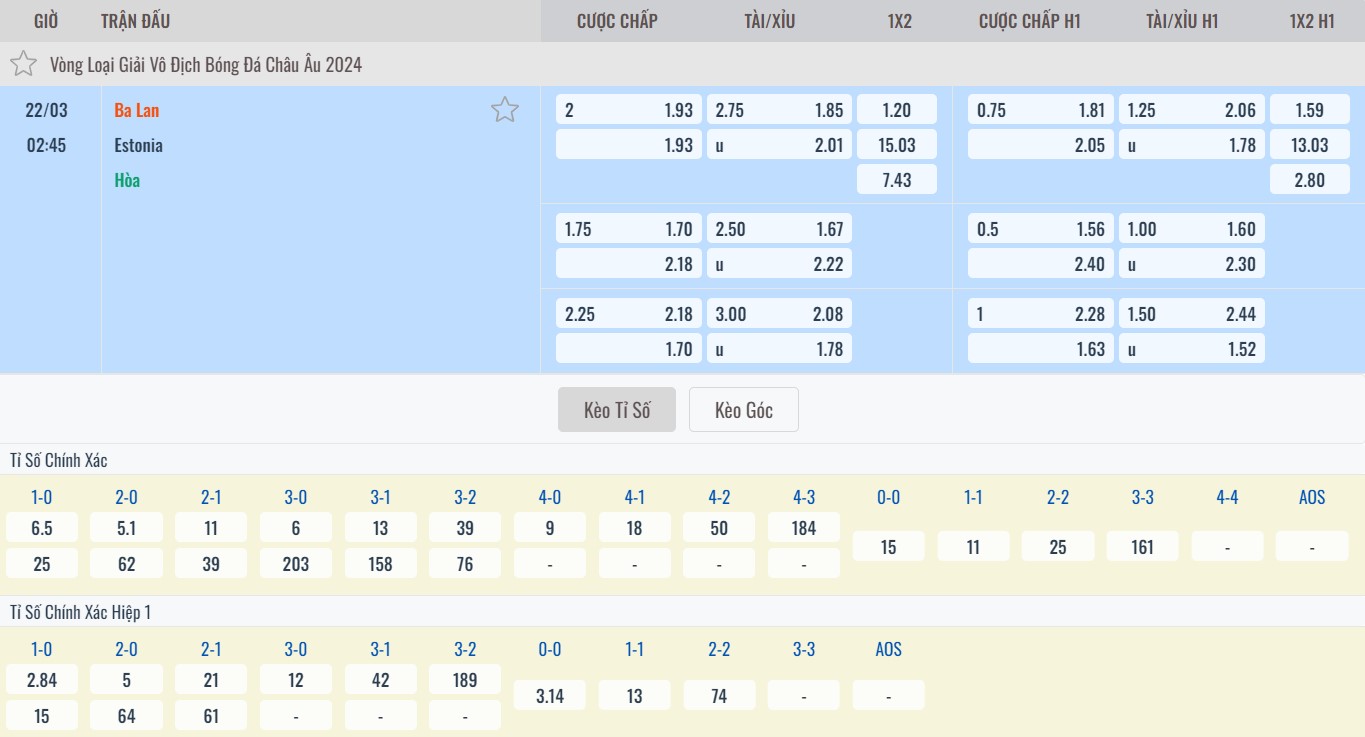Image resolution: width=1365 pixels, height=737 pixels.
Task: Click the Cược Chấp column header
Action: [x=617, y=21]
